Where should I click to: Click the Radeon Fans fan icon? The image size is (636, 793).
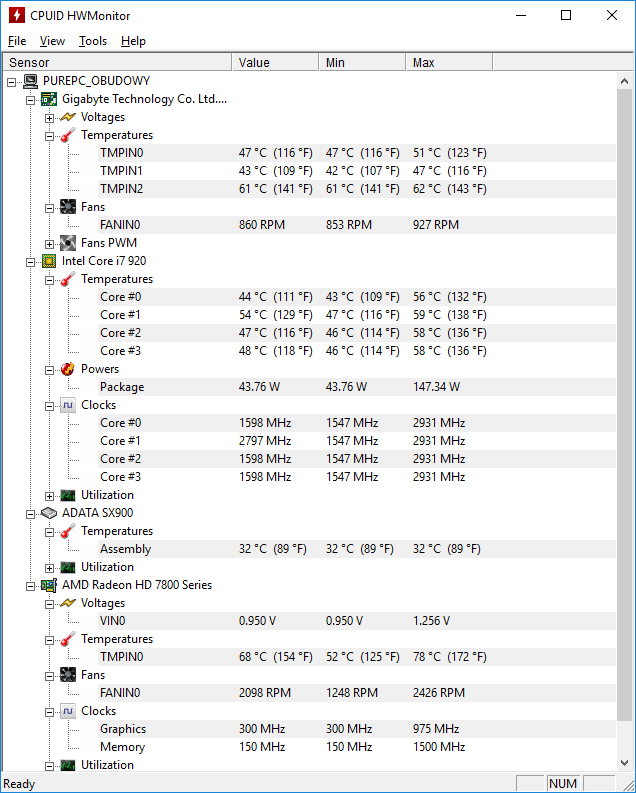(68, 675)
